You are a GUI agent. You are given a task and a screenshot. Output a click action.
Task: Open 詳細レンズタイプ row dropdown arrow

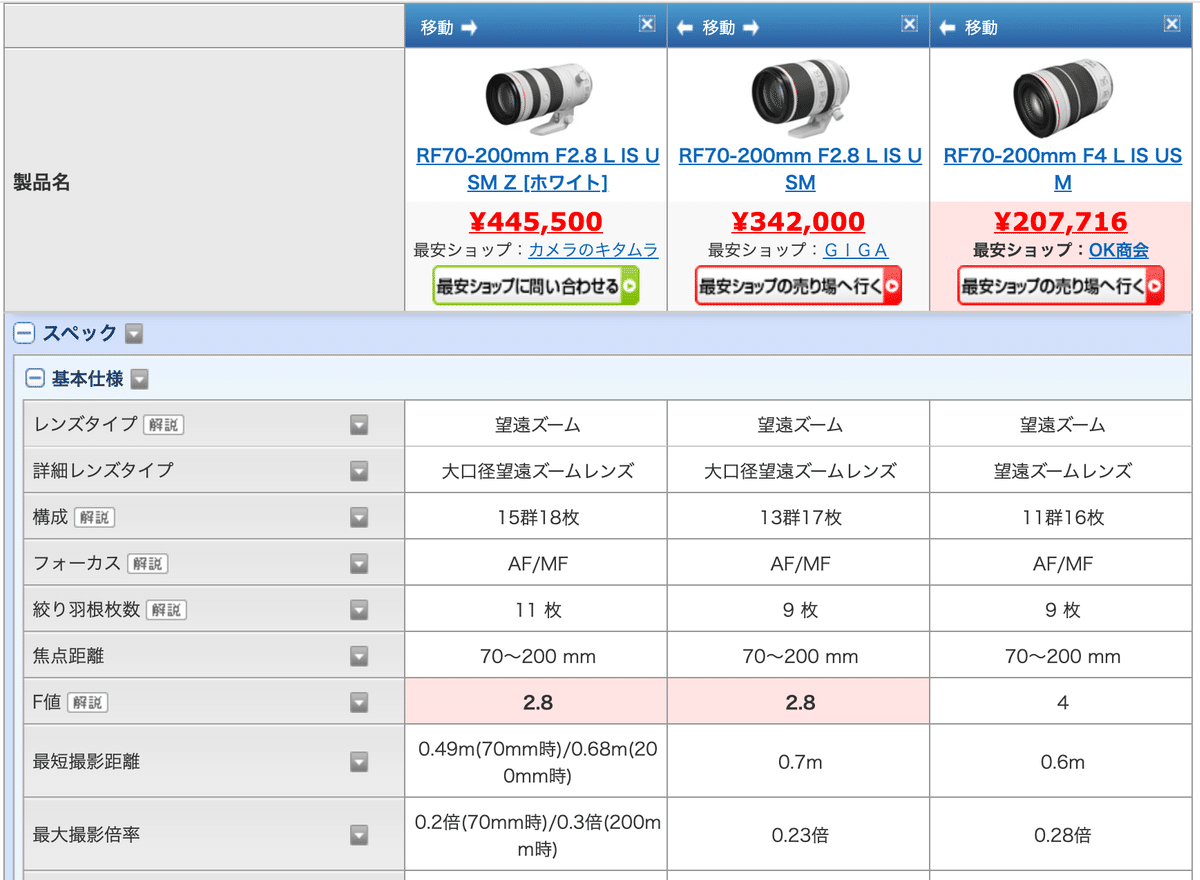(x=359, y=470)
